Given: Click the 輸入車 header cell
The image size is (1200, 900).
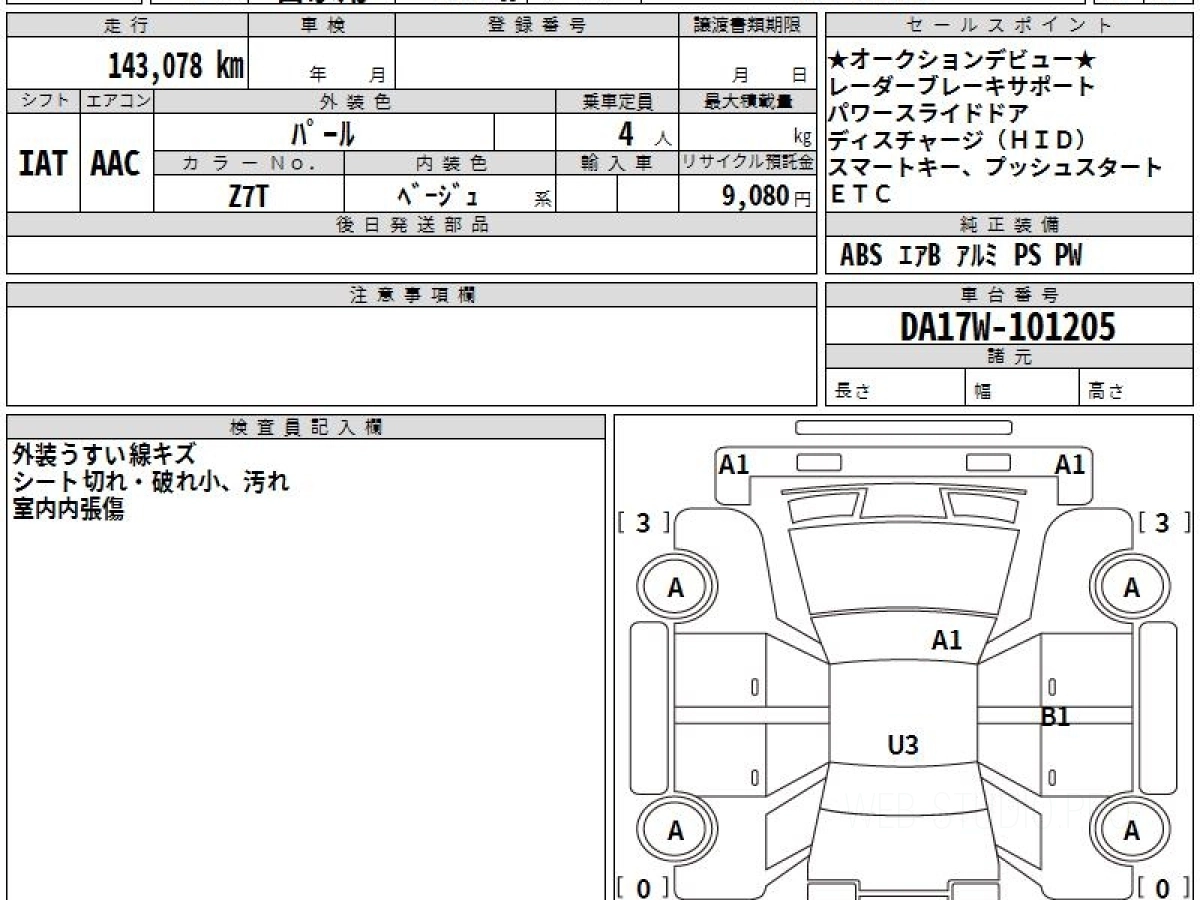Looking at the screenshot, I should 617,163.
